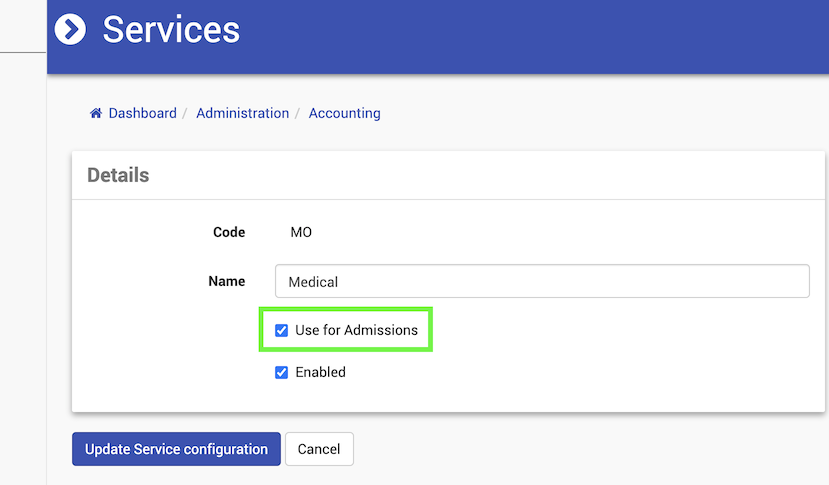Open the Dashboard breadcrumb link
Screen dimensions: 829x485
coord(142,113)
